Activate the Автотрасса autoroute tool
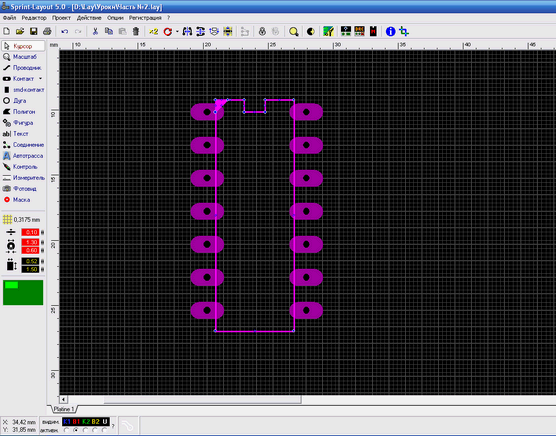The image size is (556, 436). pyautogui.click(x=23, y=156)
